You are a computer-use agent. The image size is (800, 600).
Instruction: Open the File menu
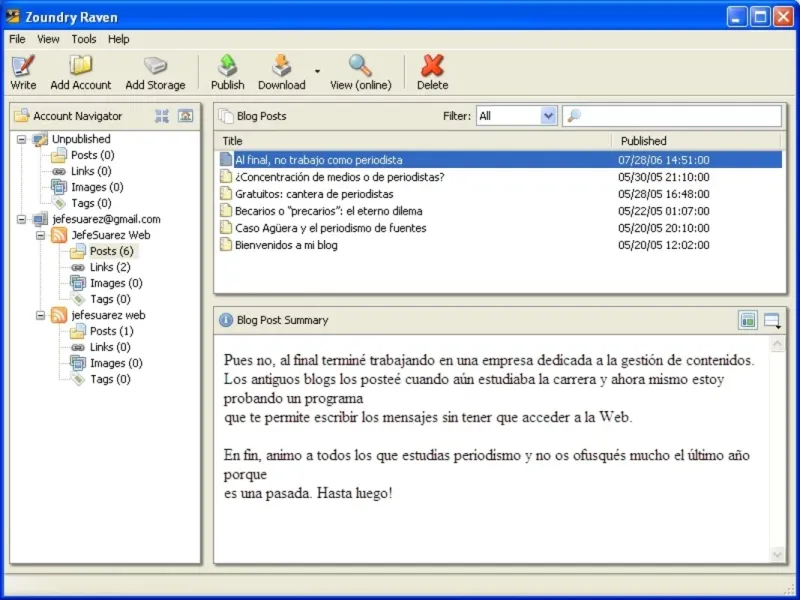17,39
